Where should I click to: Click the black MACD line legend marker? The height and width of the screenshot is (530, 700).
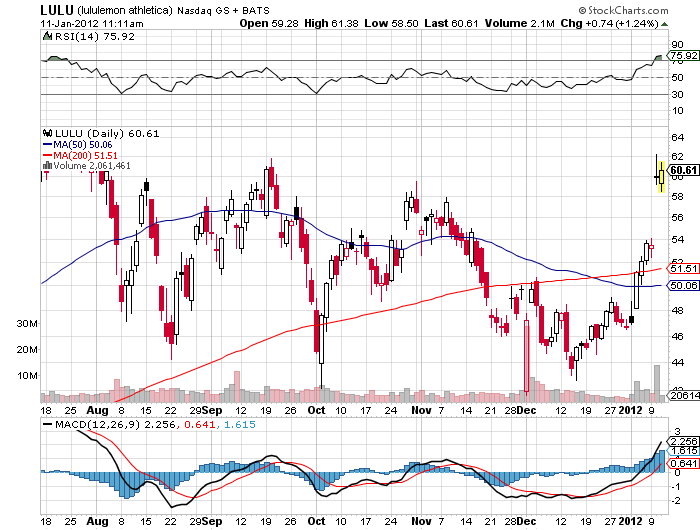pos(47,424)
